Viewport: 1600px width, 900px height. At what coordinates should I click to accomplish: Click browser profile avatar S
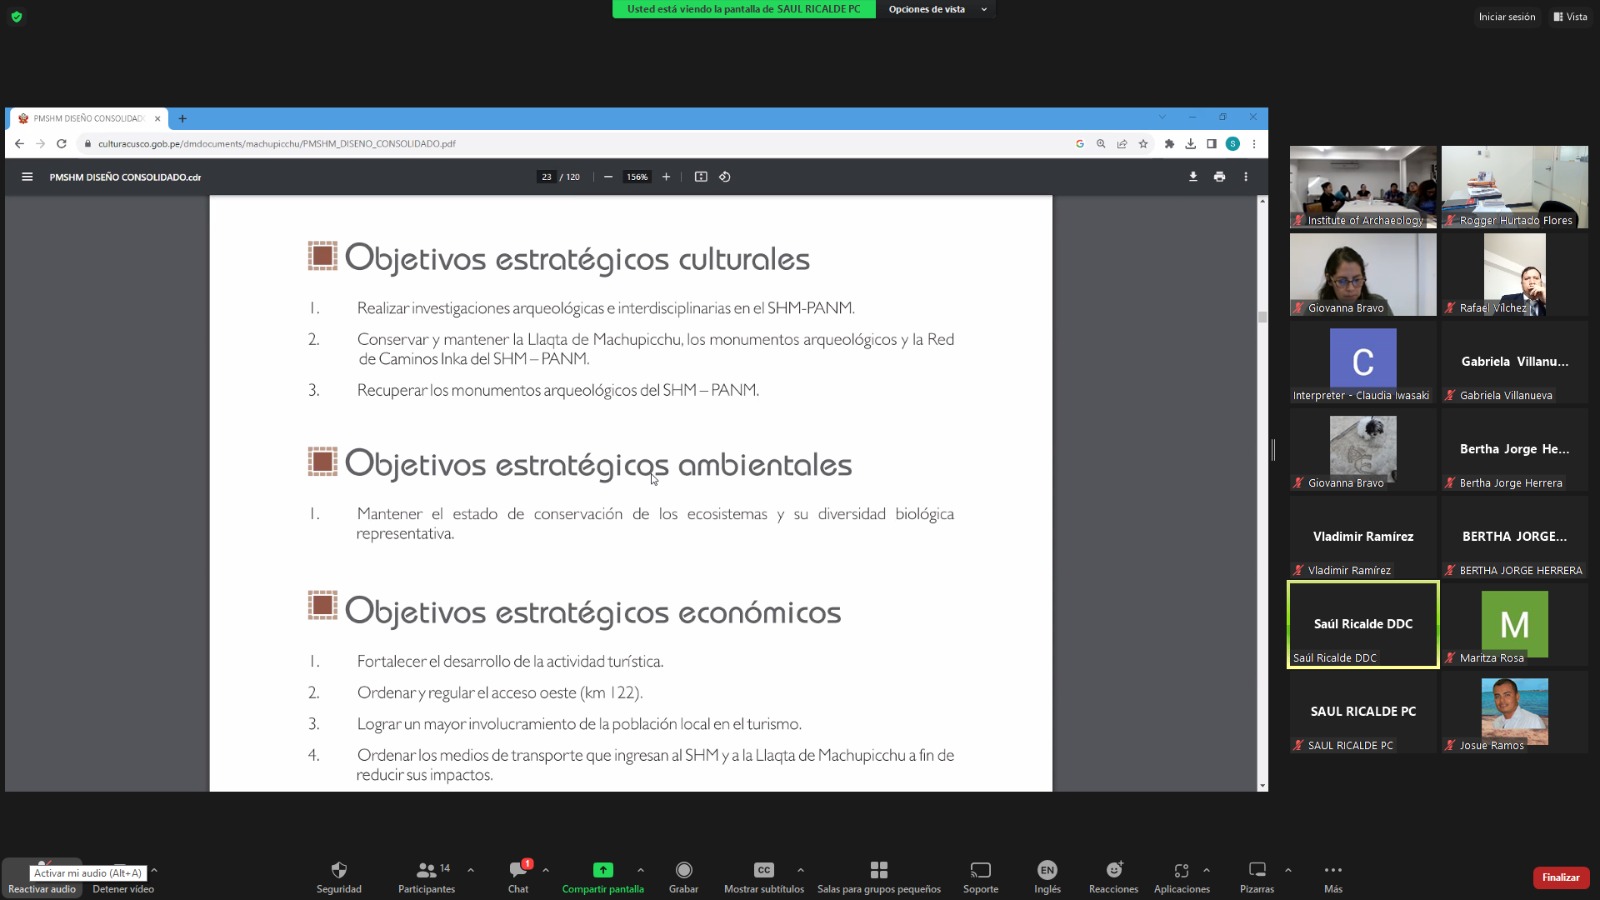1233,144
